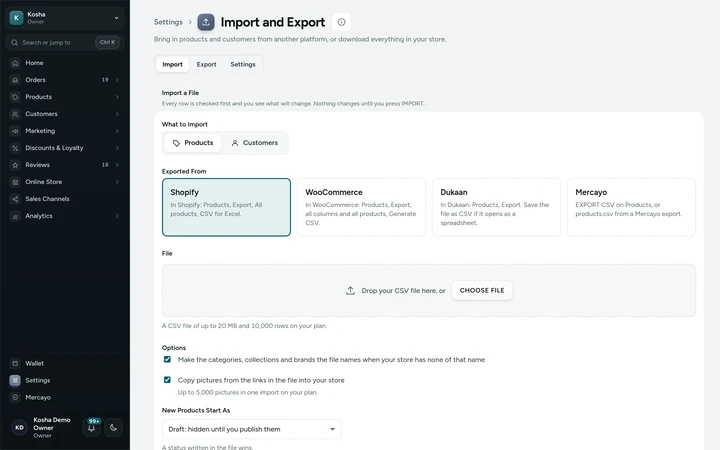Click the Products tag icon in sidebar
This screenshot has width=720, height=450.
15,97
